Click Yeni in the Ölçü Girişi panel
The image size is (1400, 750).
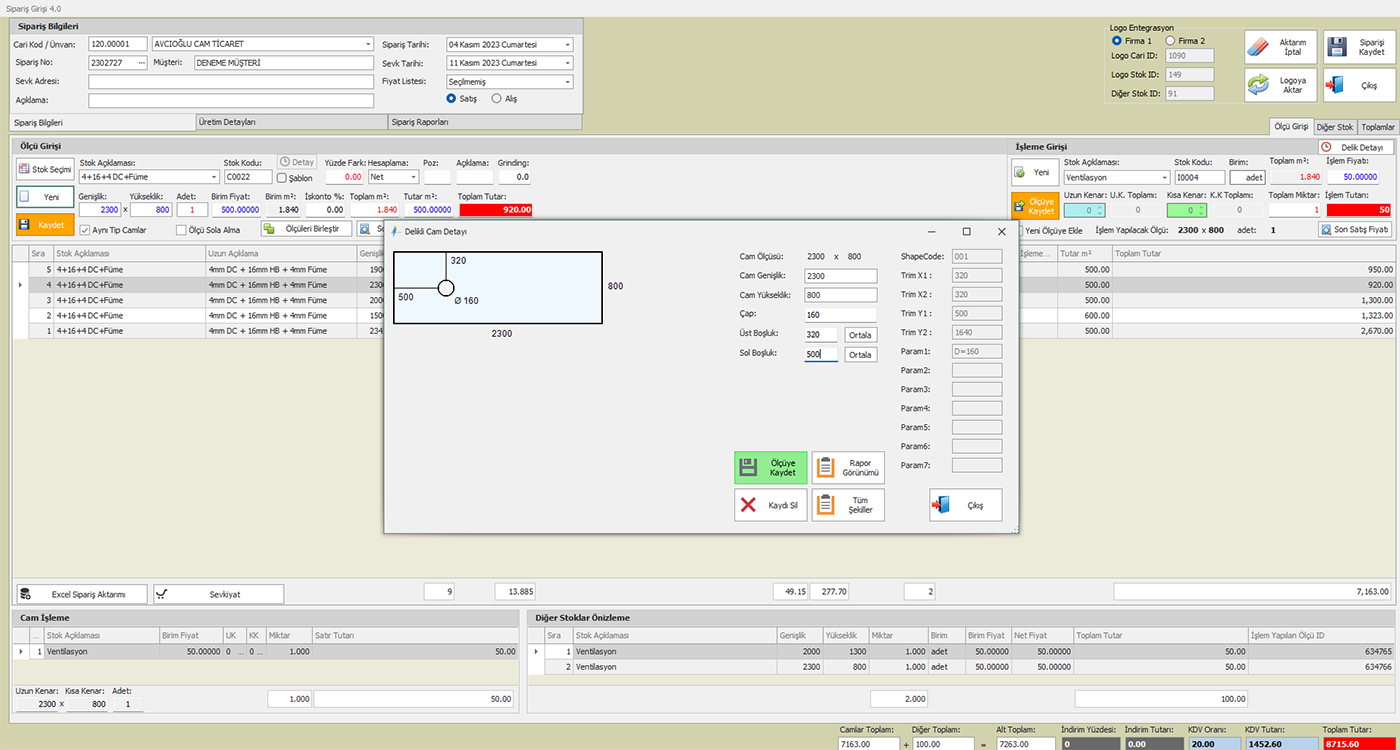45,198
